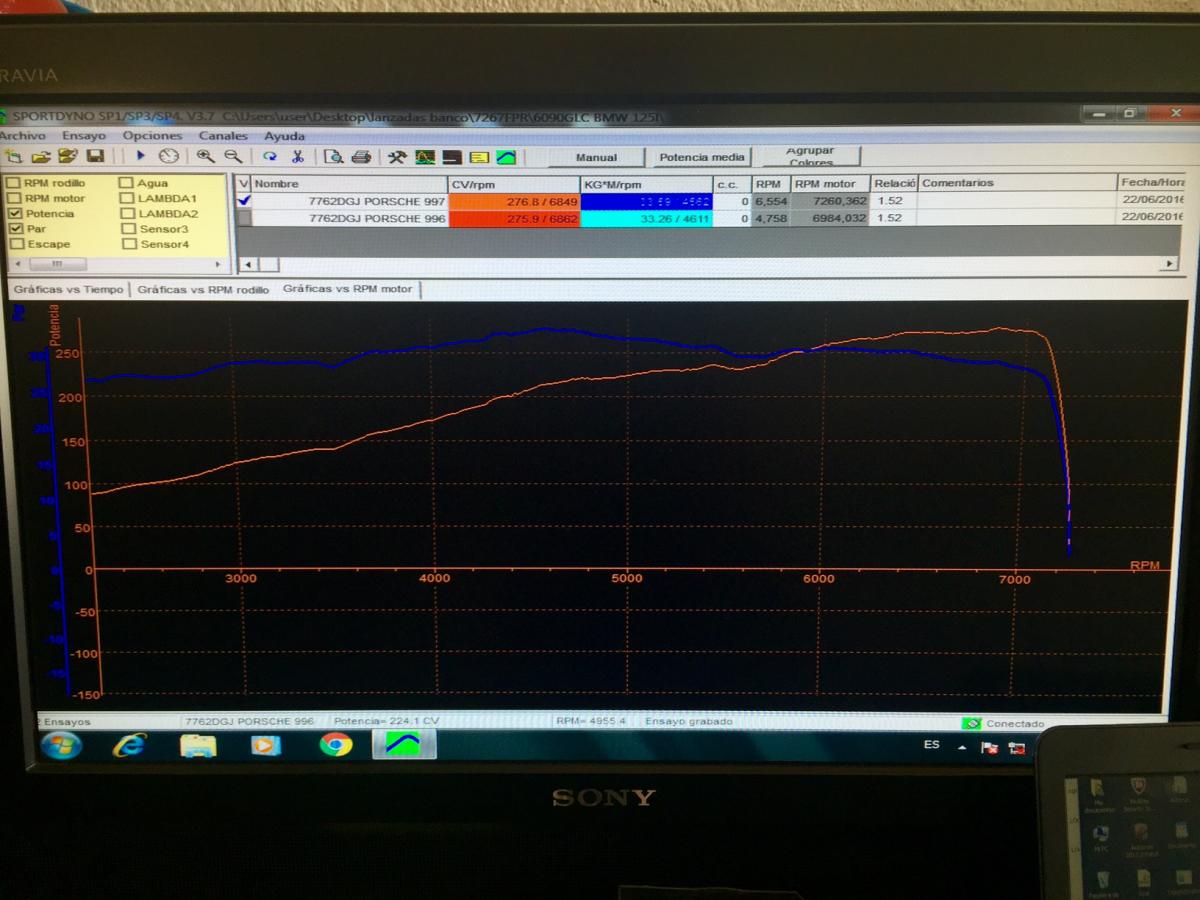Click the Comentarios column header
Screen dimensions: 1200x900
1017,183
